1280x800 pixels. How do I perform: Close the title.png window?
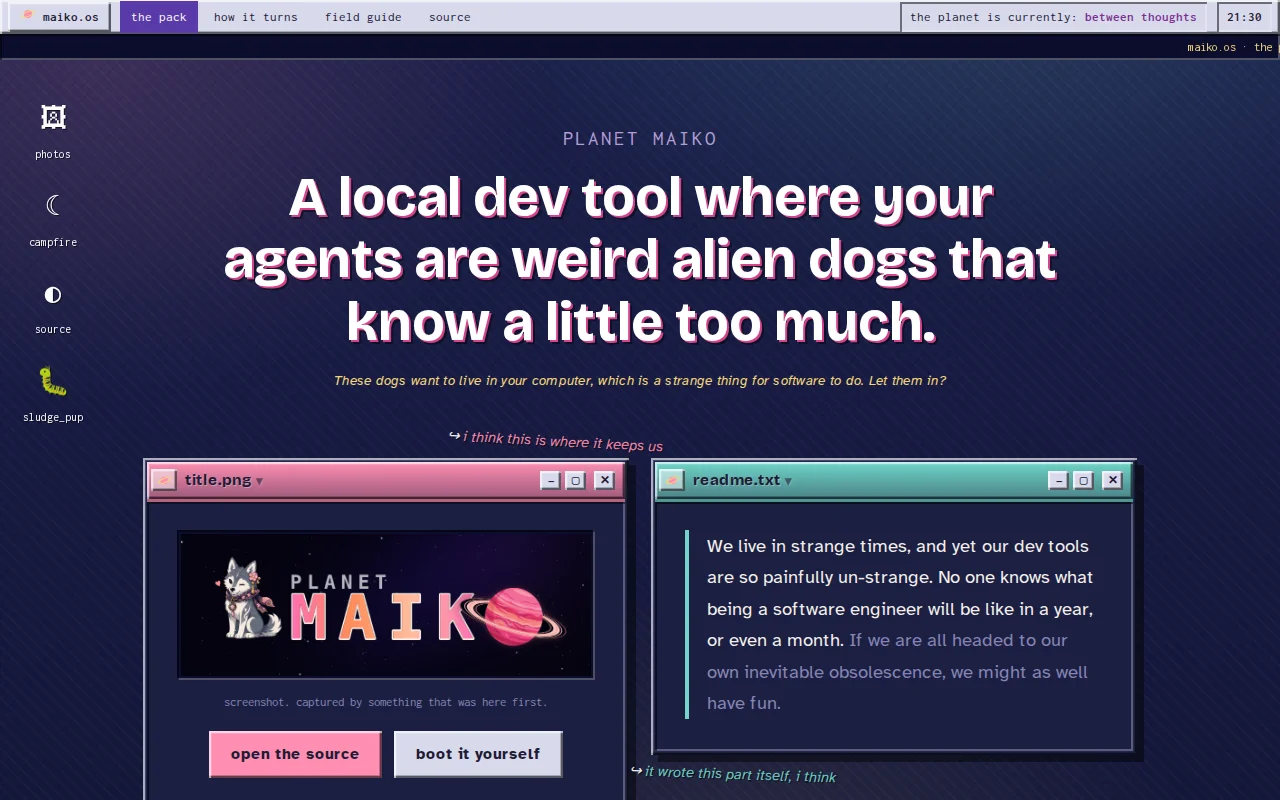pos(604,480)
